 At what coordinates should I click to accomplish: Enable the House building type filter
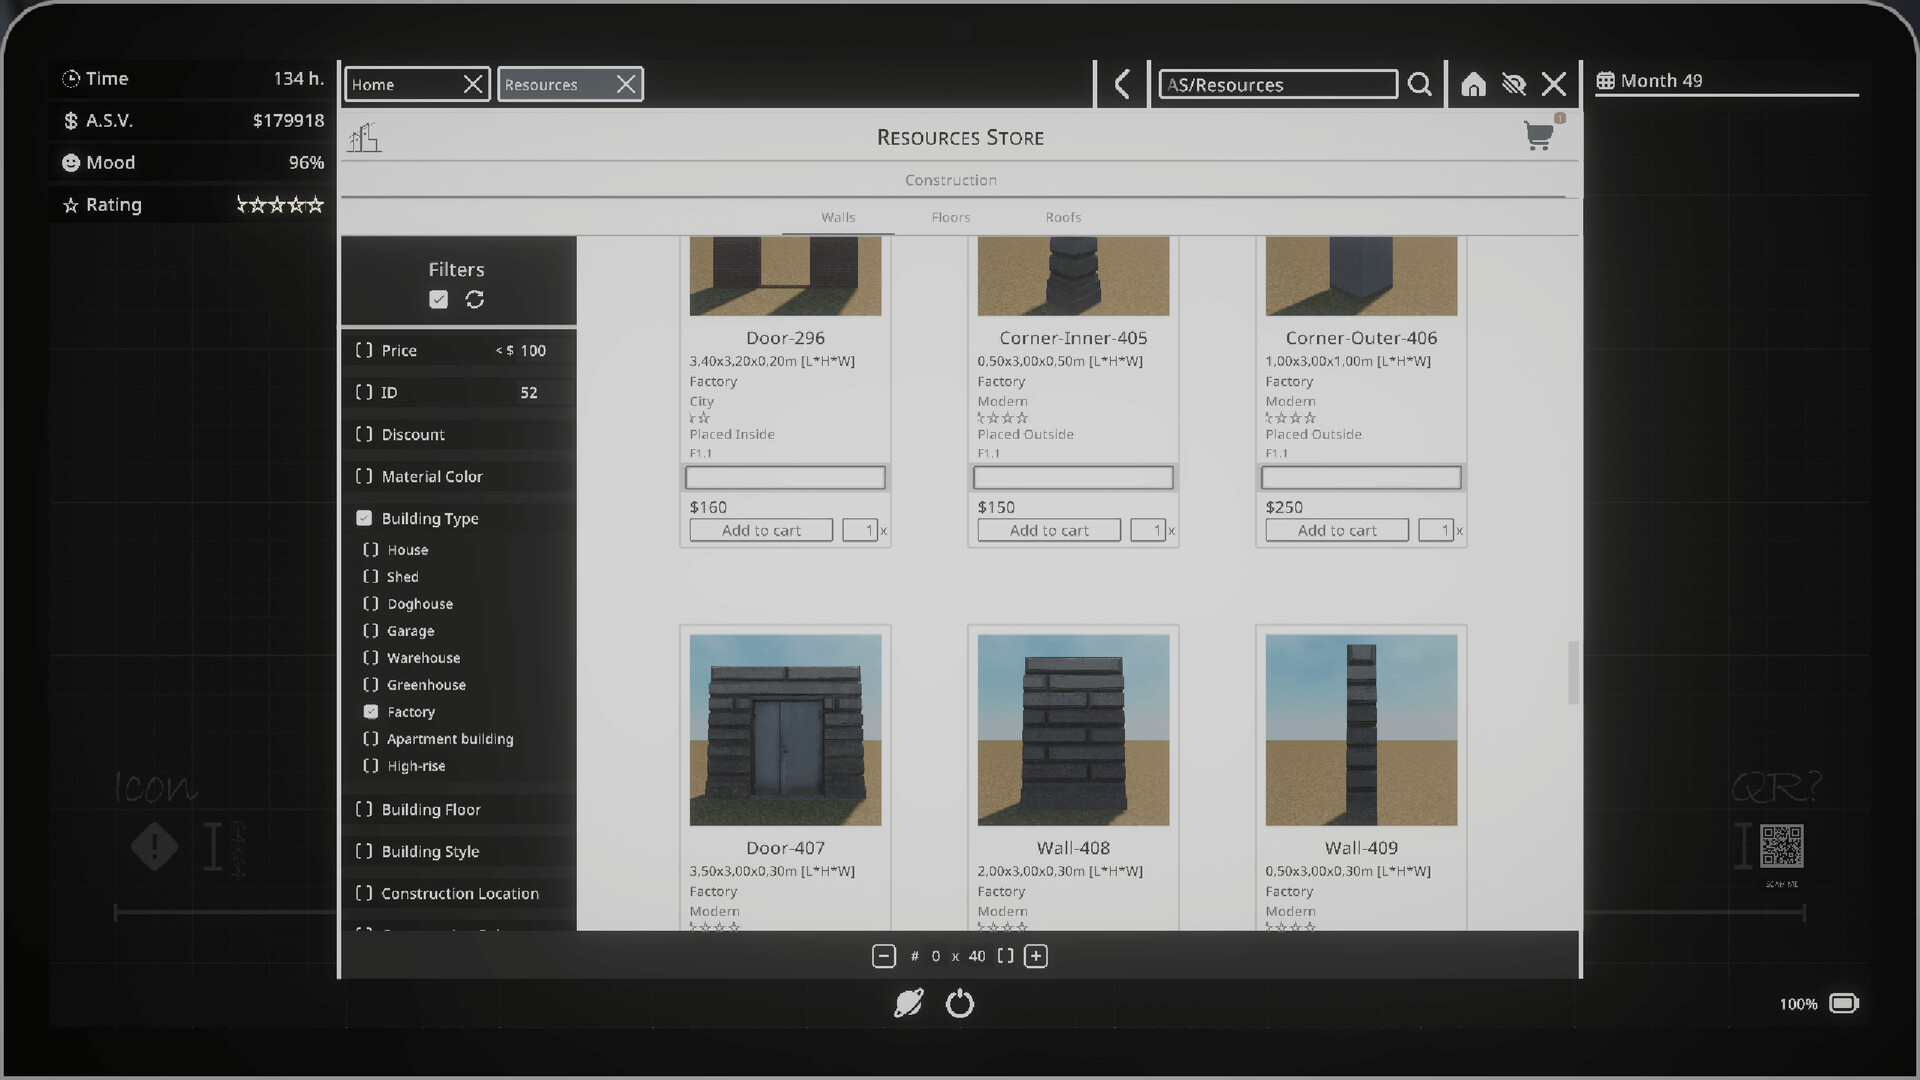369,549
